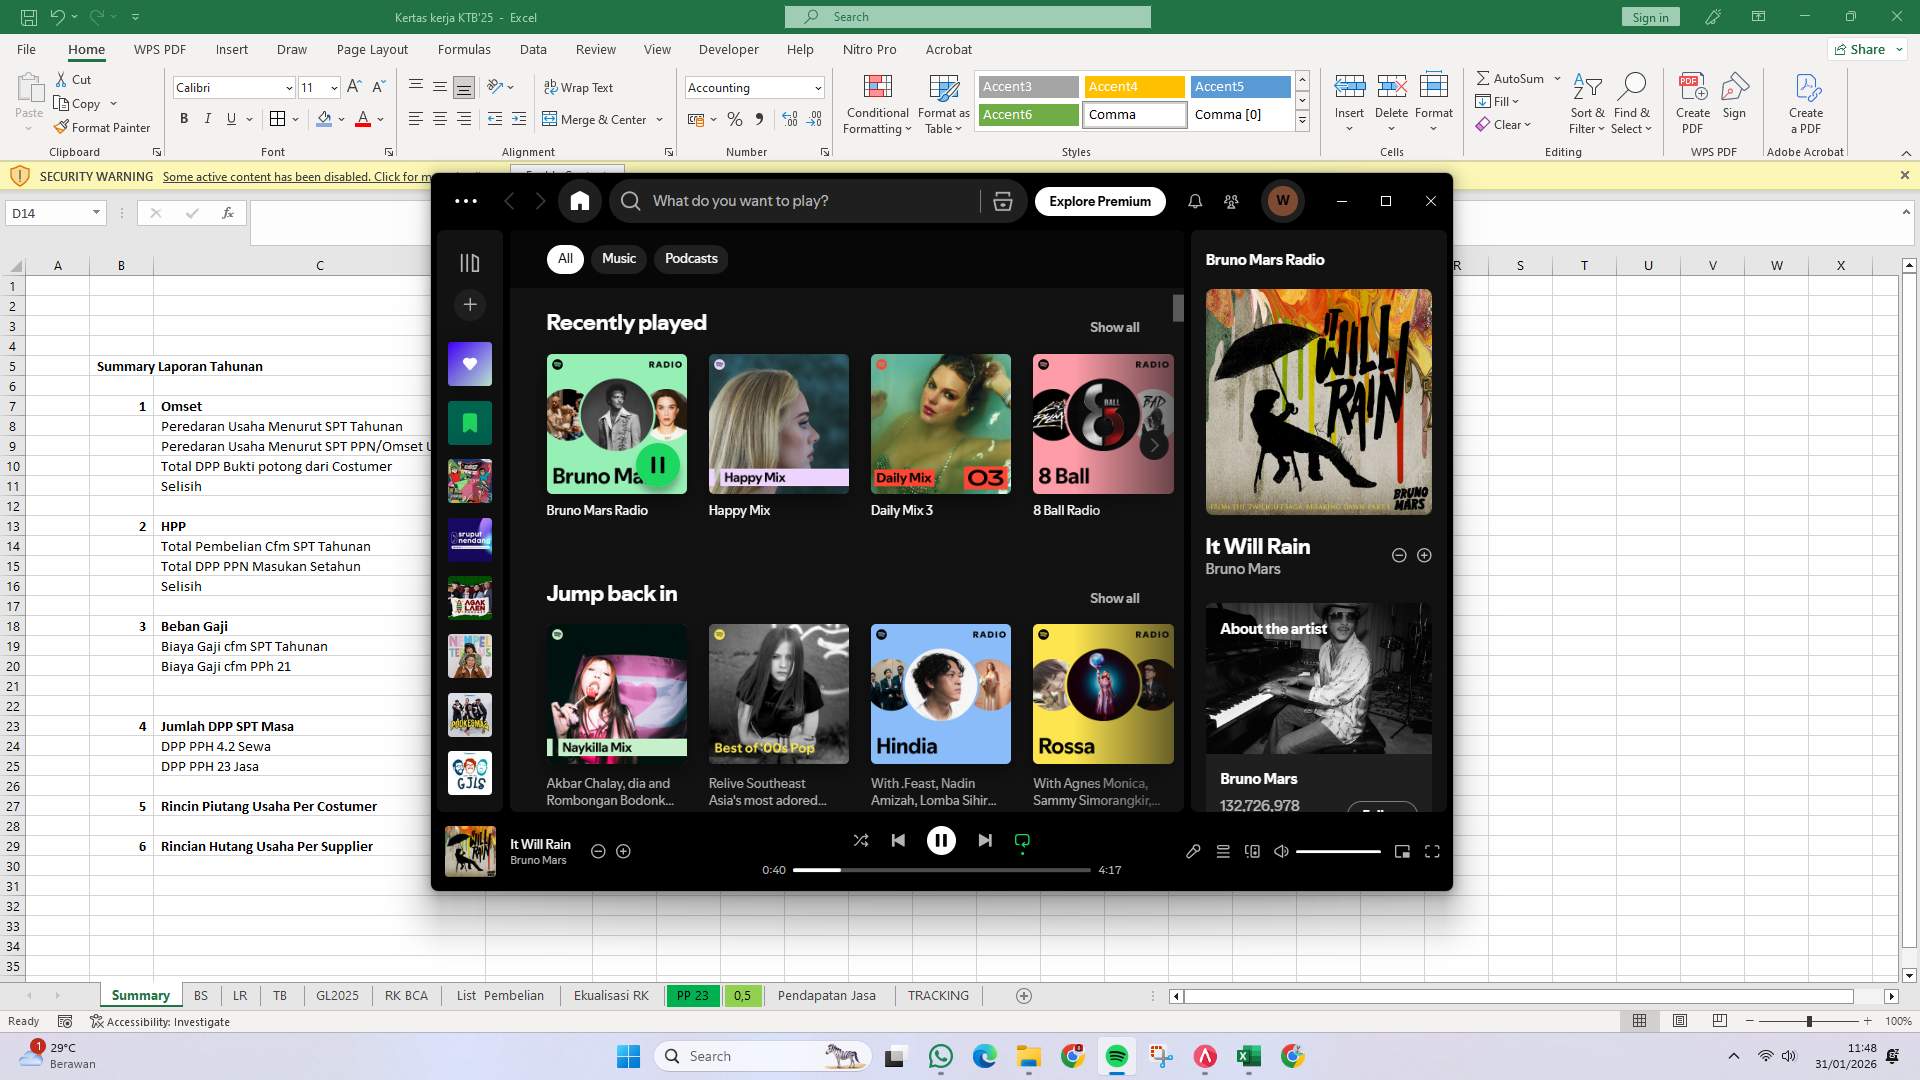Expand the Excel font name dropdown
This screenshot has height=1080, width=1920.
click(289, 88)
